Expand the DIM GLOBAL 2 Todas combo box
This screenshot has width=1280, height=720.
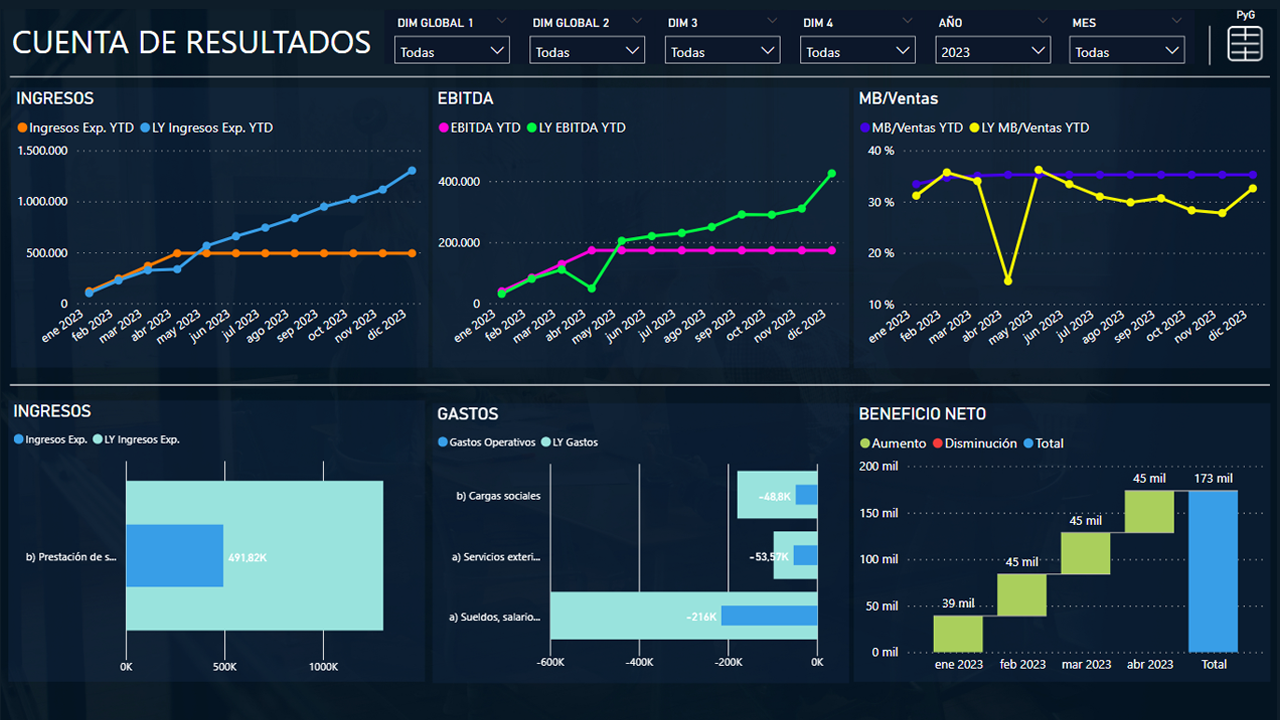[587, 51]
